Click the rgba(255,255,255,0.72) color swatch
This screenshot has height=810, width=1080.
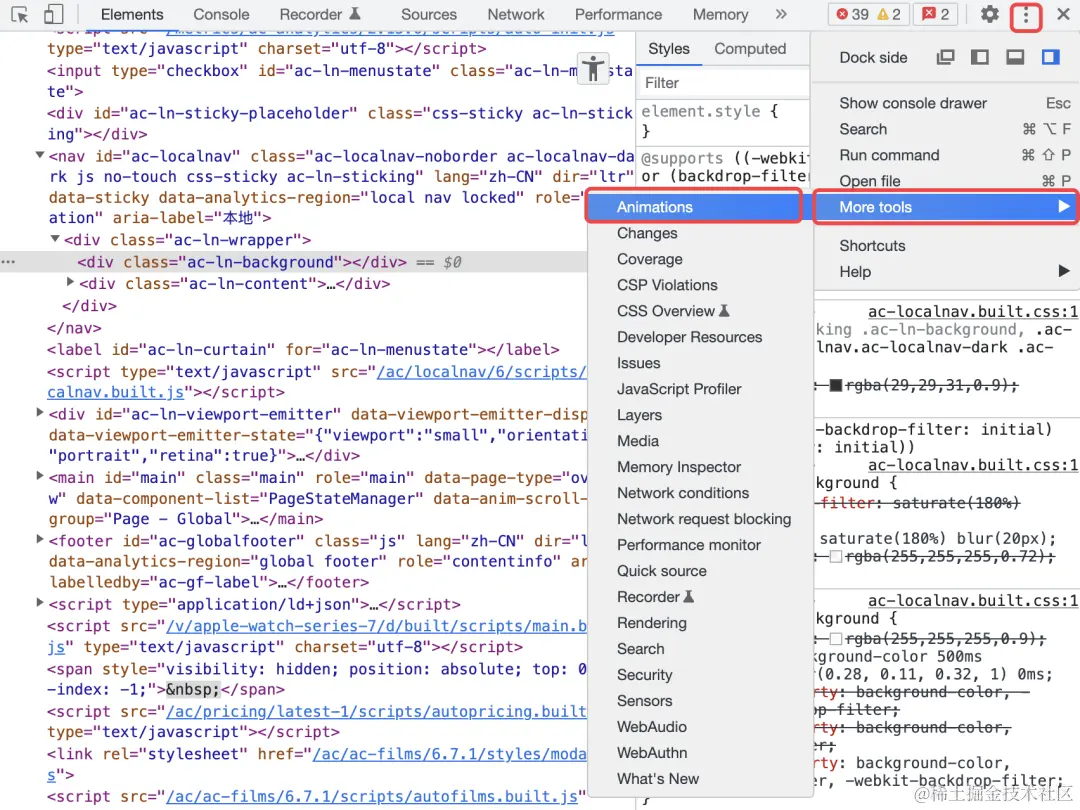click(835, 557)
